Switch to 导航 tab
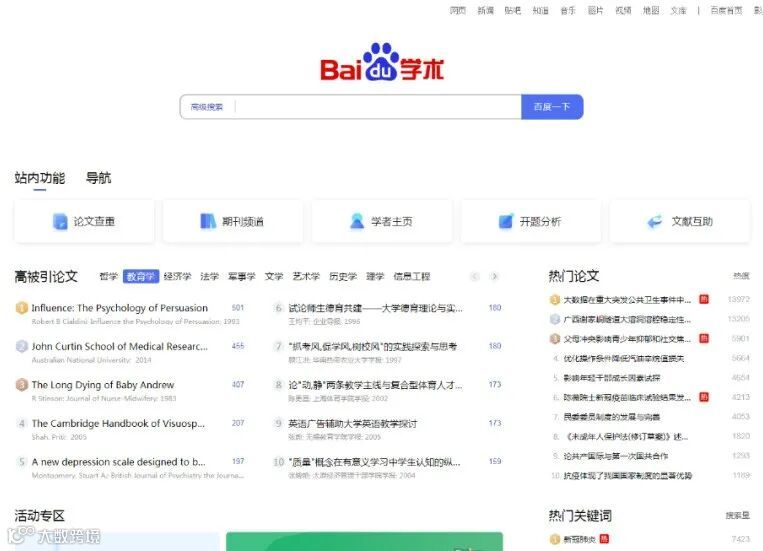Image resolution: width=763 pixels, height=551 pixels. [98, 178]
